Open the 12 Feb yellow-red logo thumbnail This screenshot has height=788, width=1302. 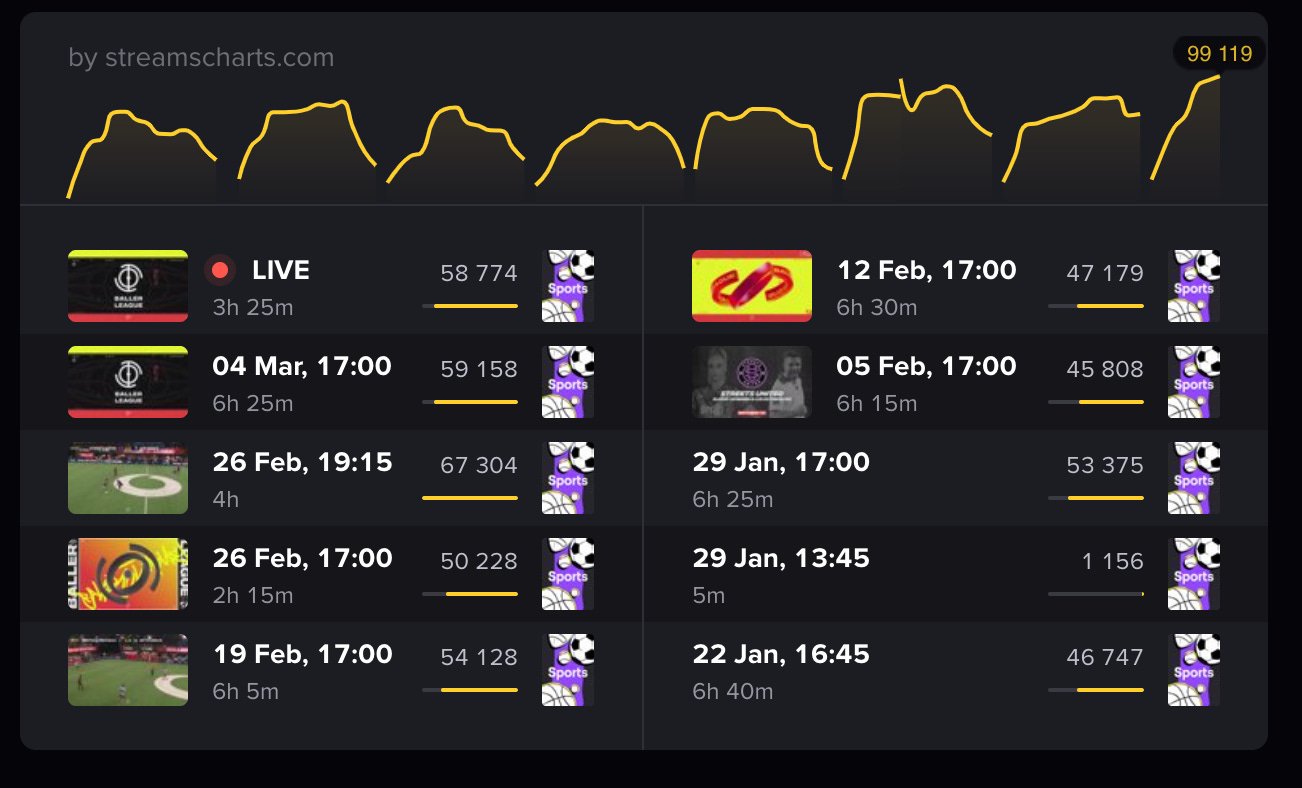point(752,286)
